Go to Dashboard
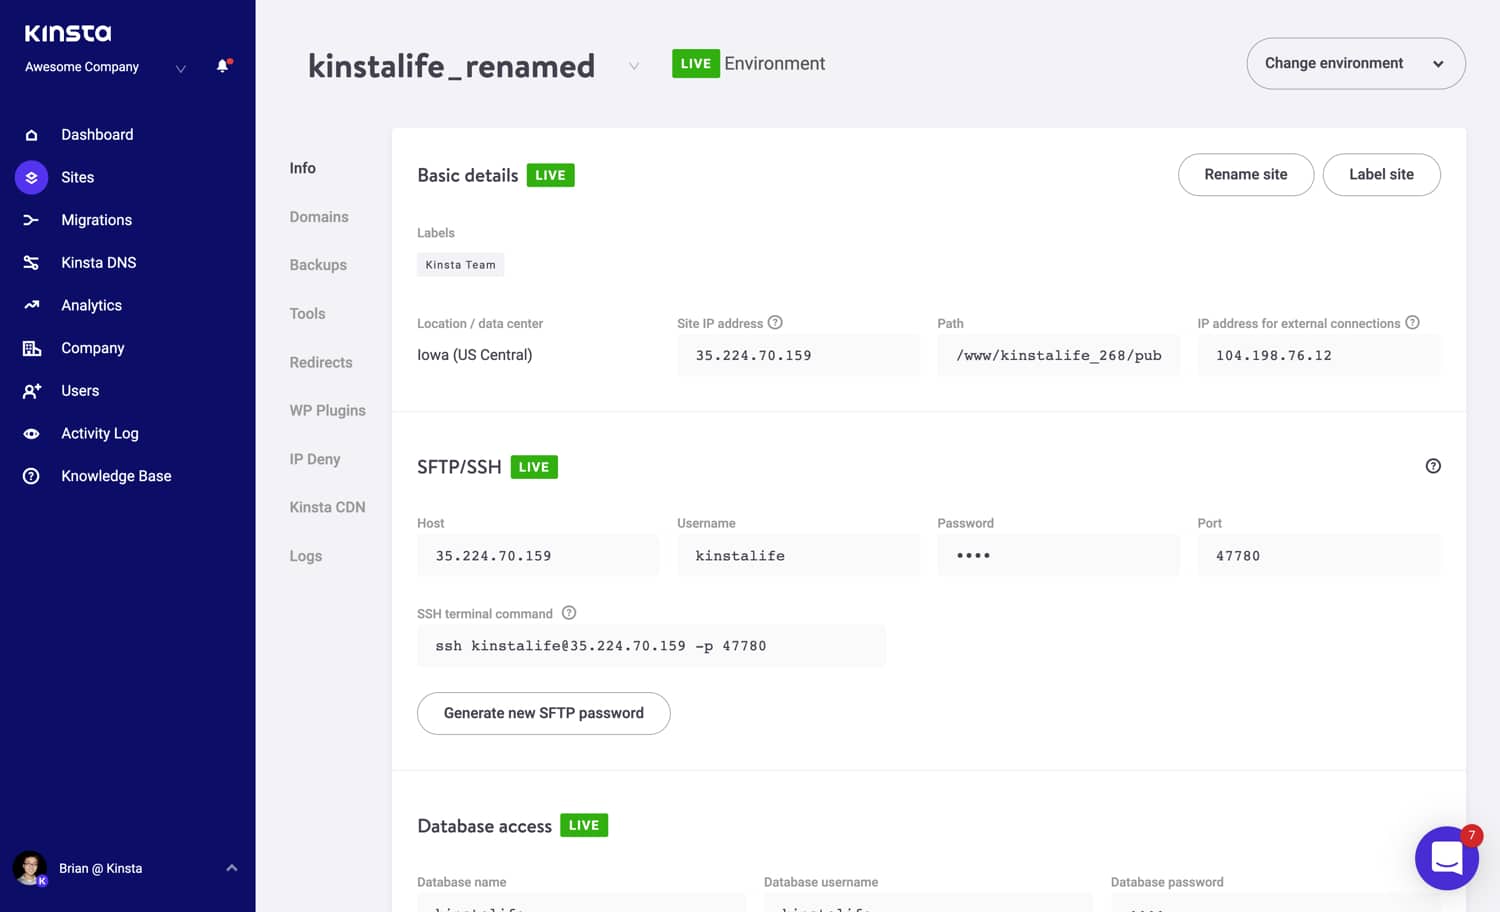This screenshot has height=912, width=1500. [97, 135]
